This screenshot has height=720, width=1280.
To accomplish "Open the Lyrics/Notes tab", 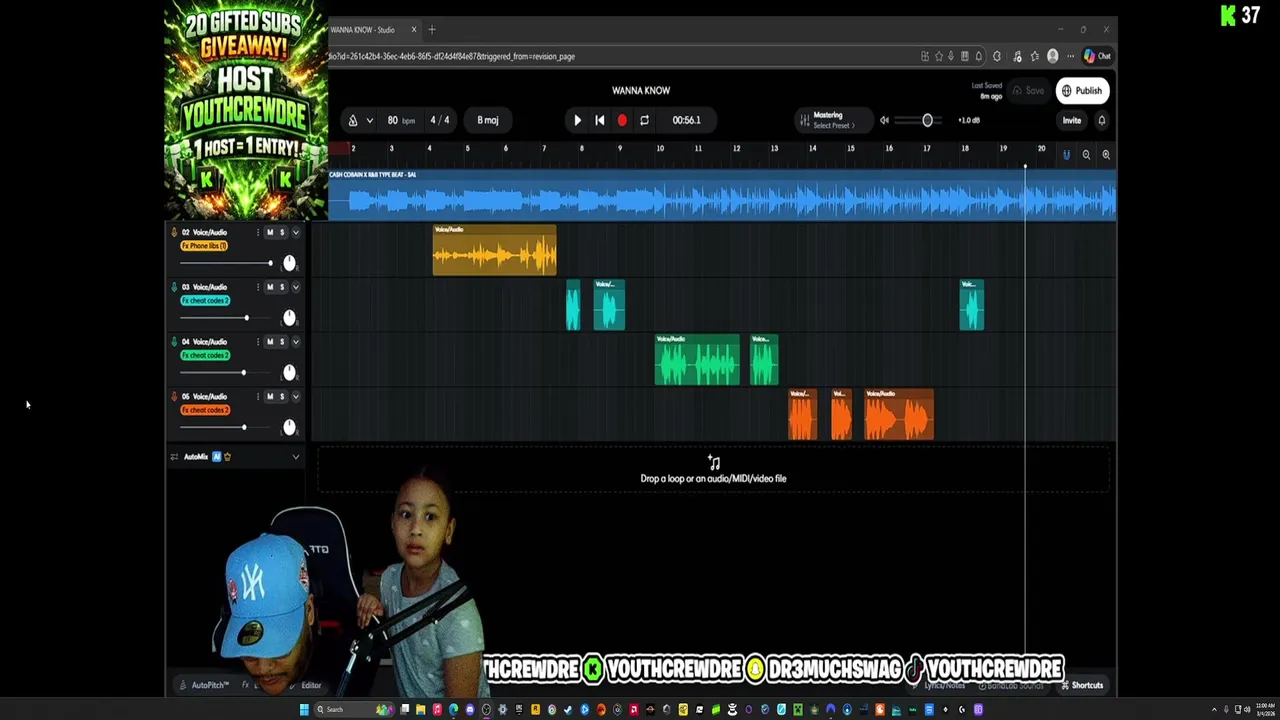I will (940, 686).
